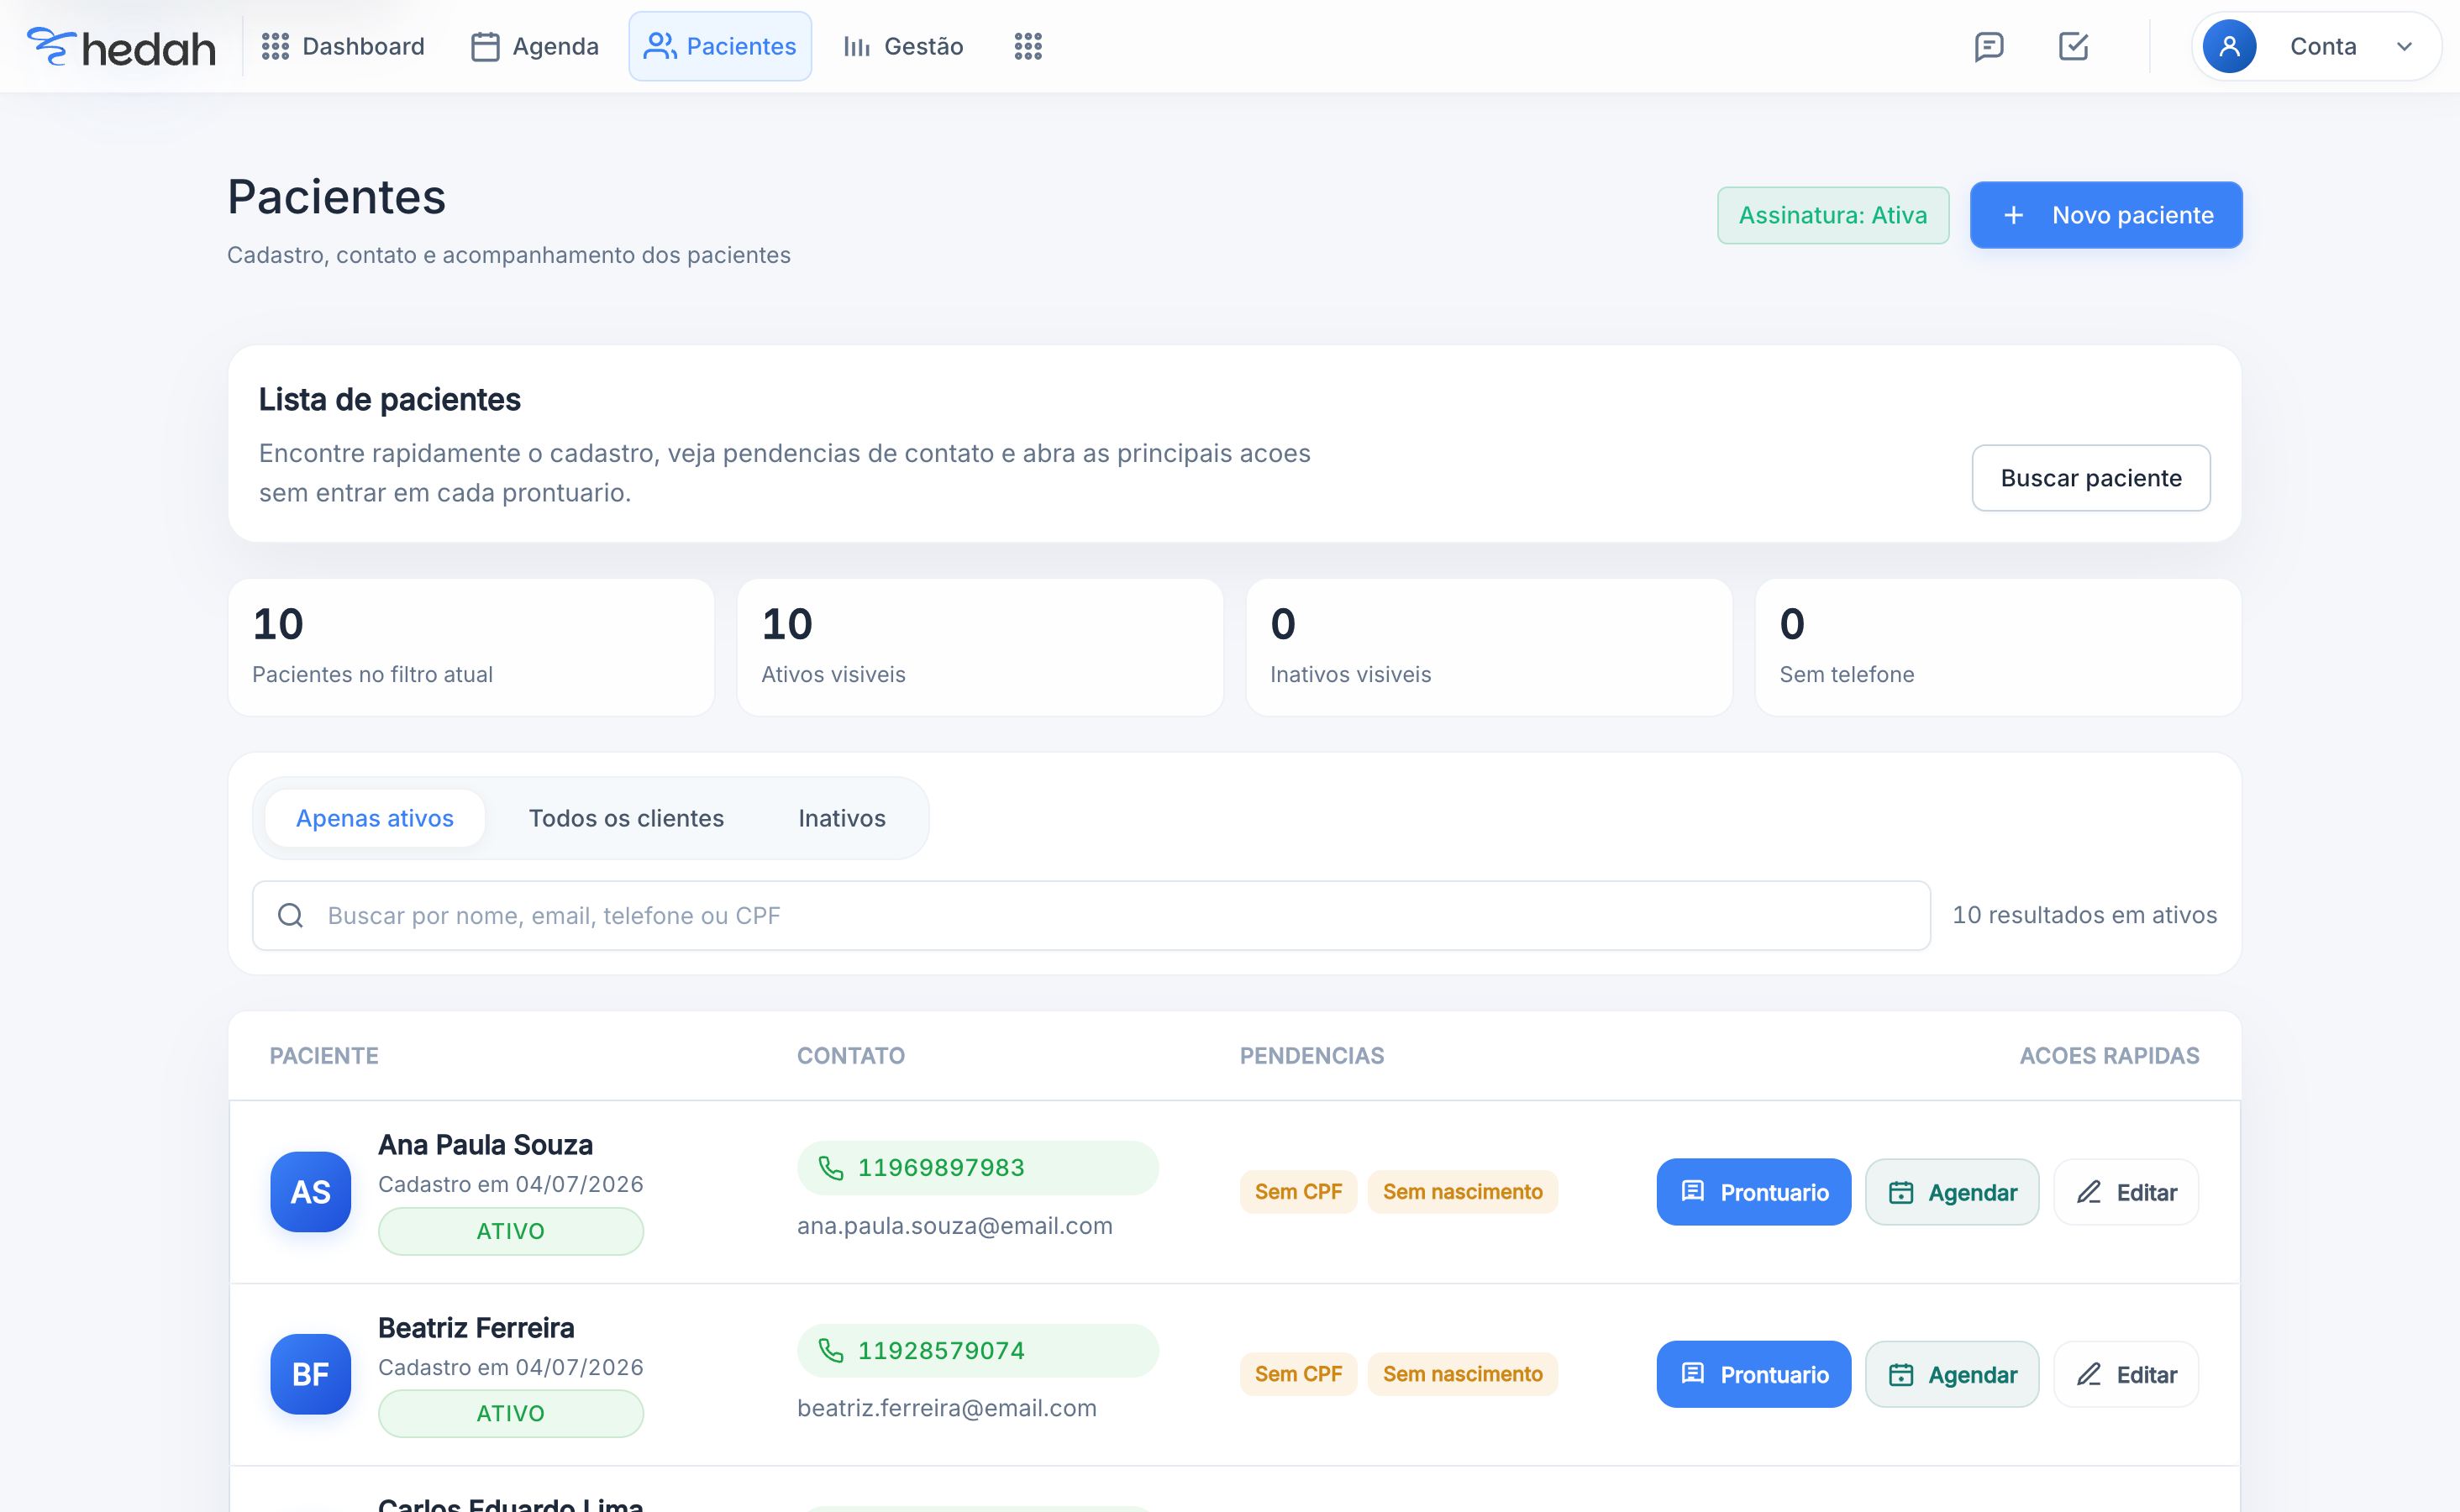
Task: Click the BF avatar for Beatriz Ferreira
Action: (310, 1374)
